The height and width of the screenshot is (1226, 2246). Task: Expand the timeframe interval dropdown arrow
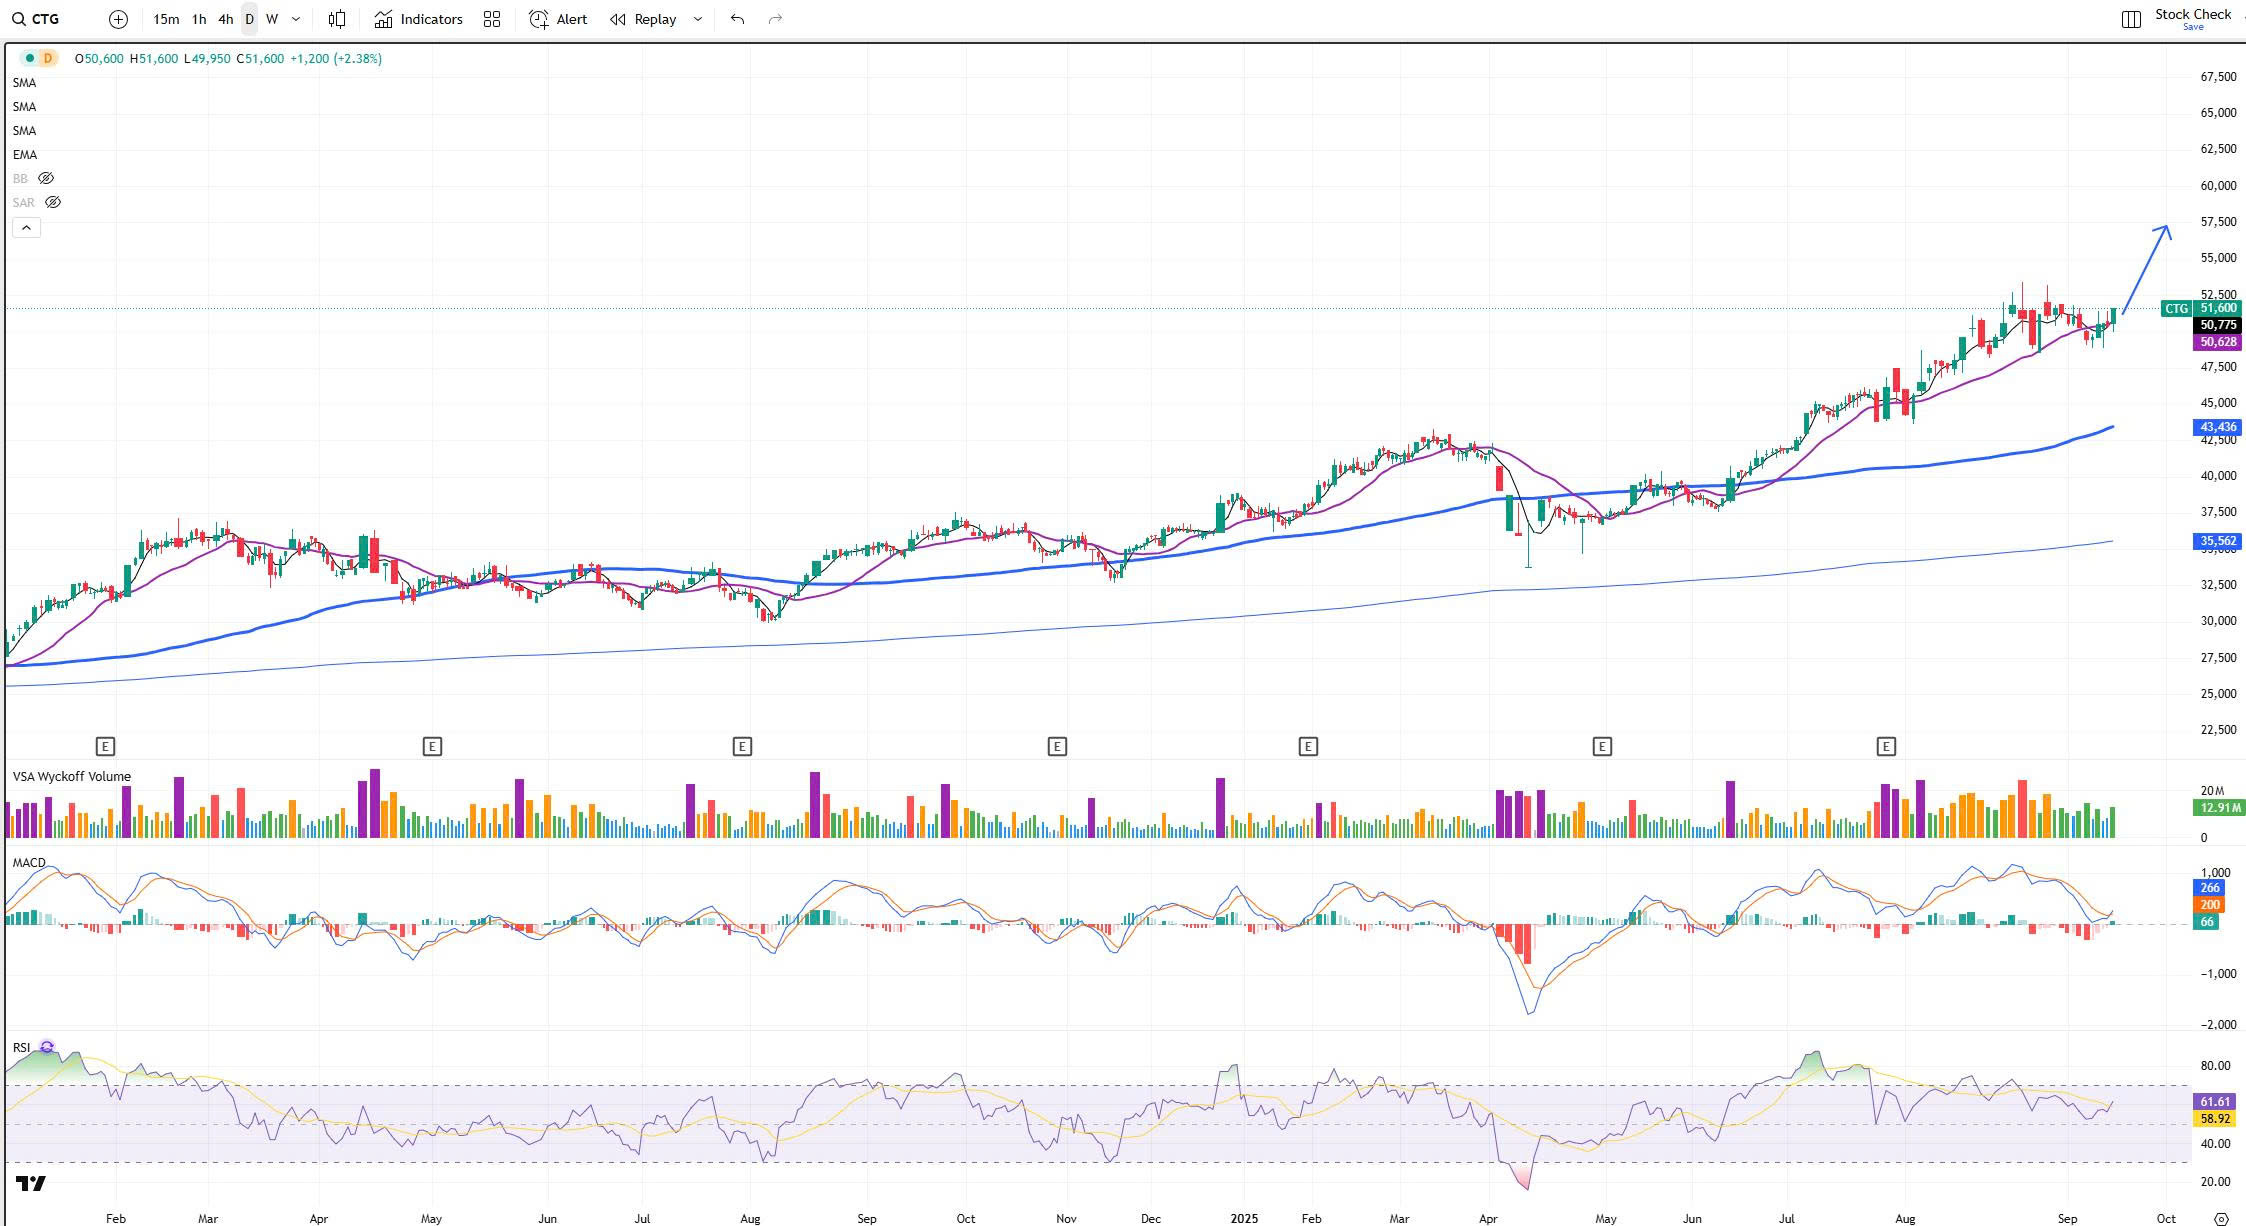point(295,19)
